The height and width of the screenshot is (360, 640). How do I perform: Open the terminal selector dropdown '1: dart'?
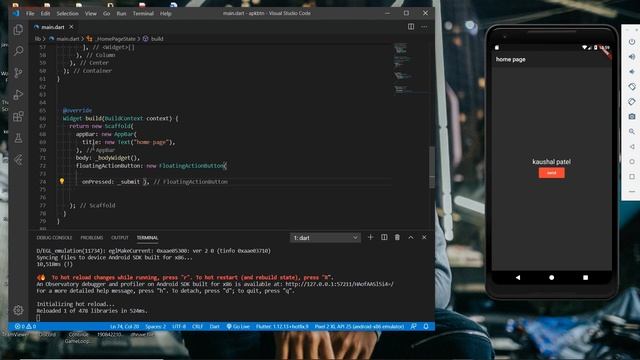(x=325, y=238)
